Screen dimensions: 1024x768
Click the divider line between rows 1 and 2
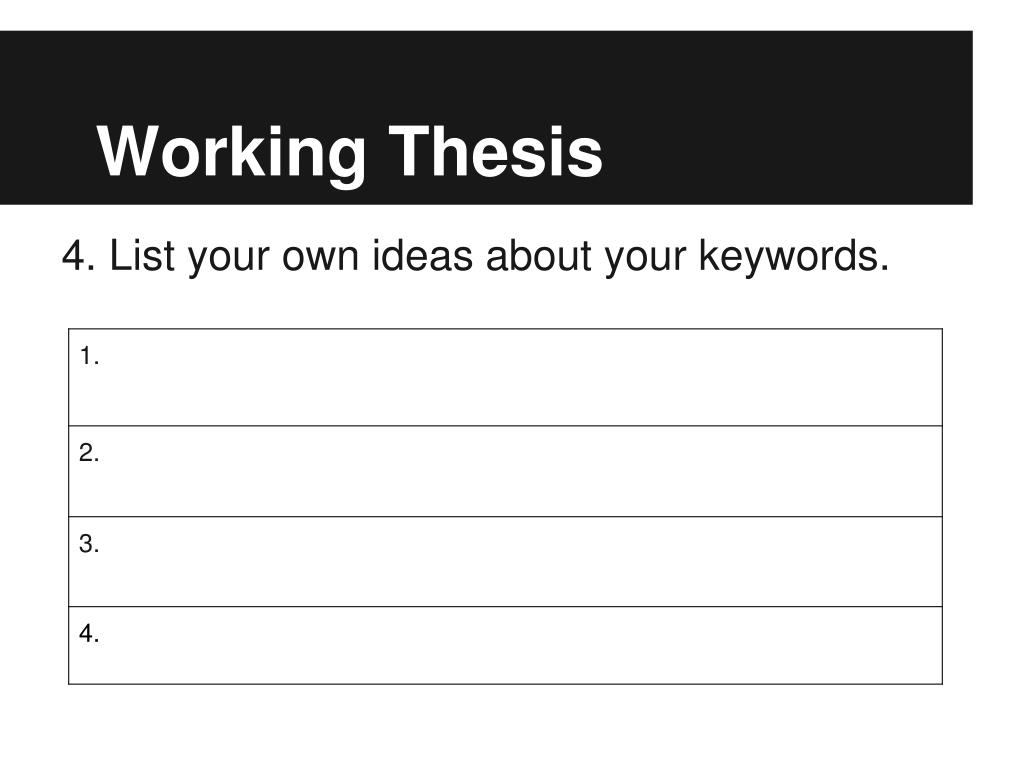[505, 426]
